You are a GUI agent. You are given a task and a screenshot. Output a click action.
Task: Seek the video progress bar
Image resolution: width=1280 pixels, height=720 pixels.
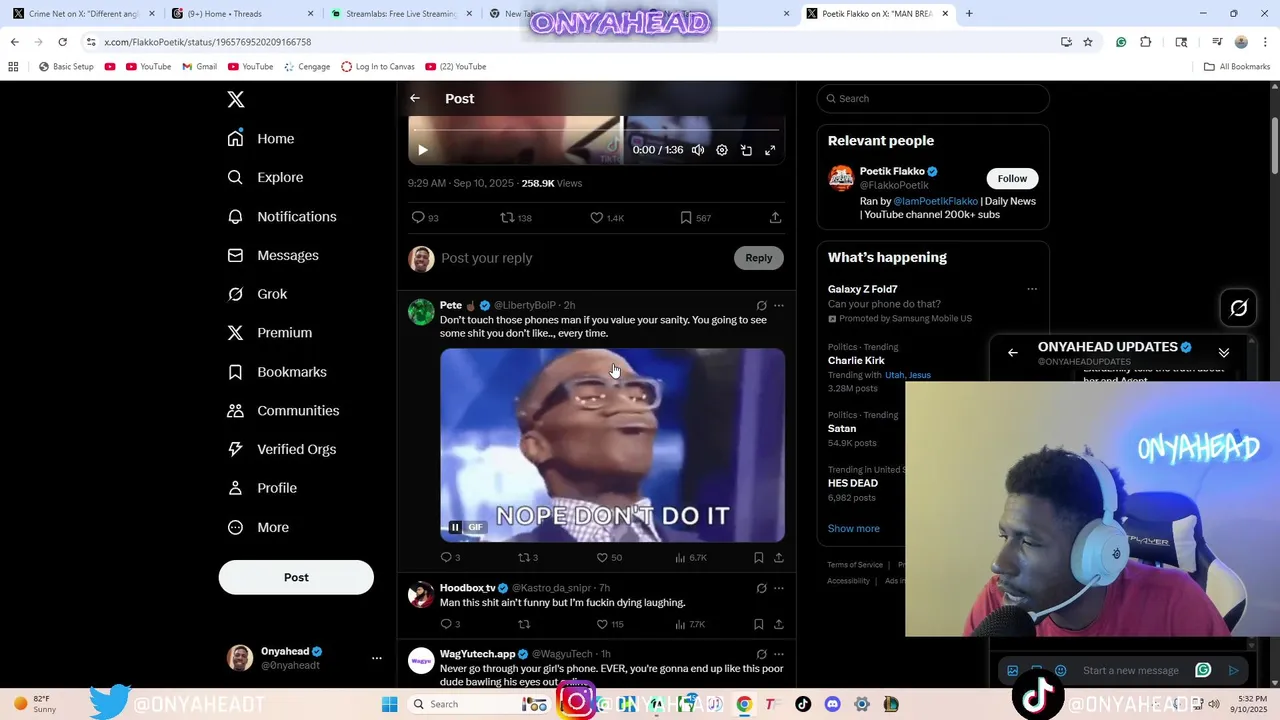pos(597,130)
